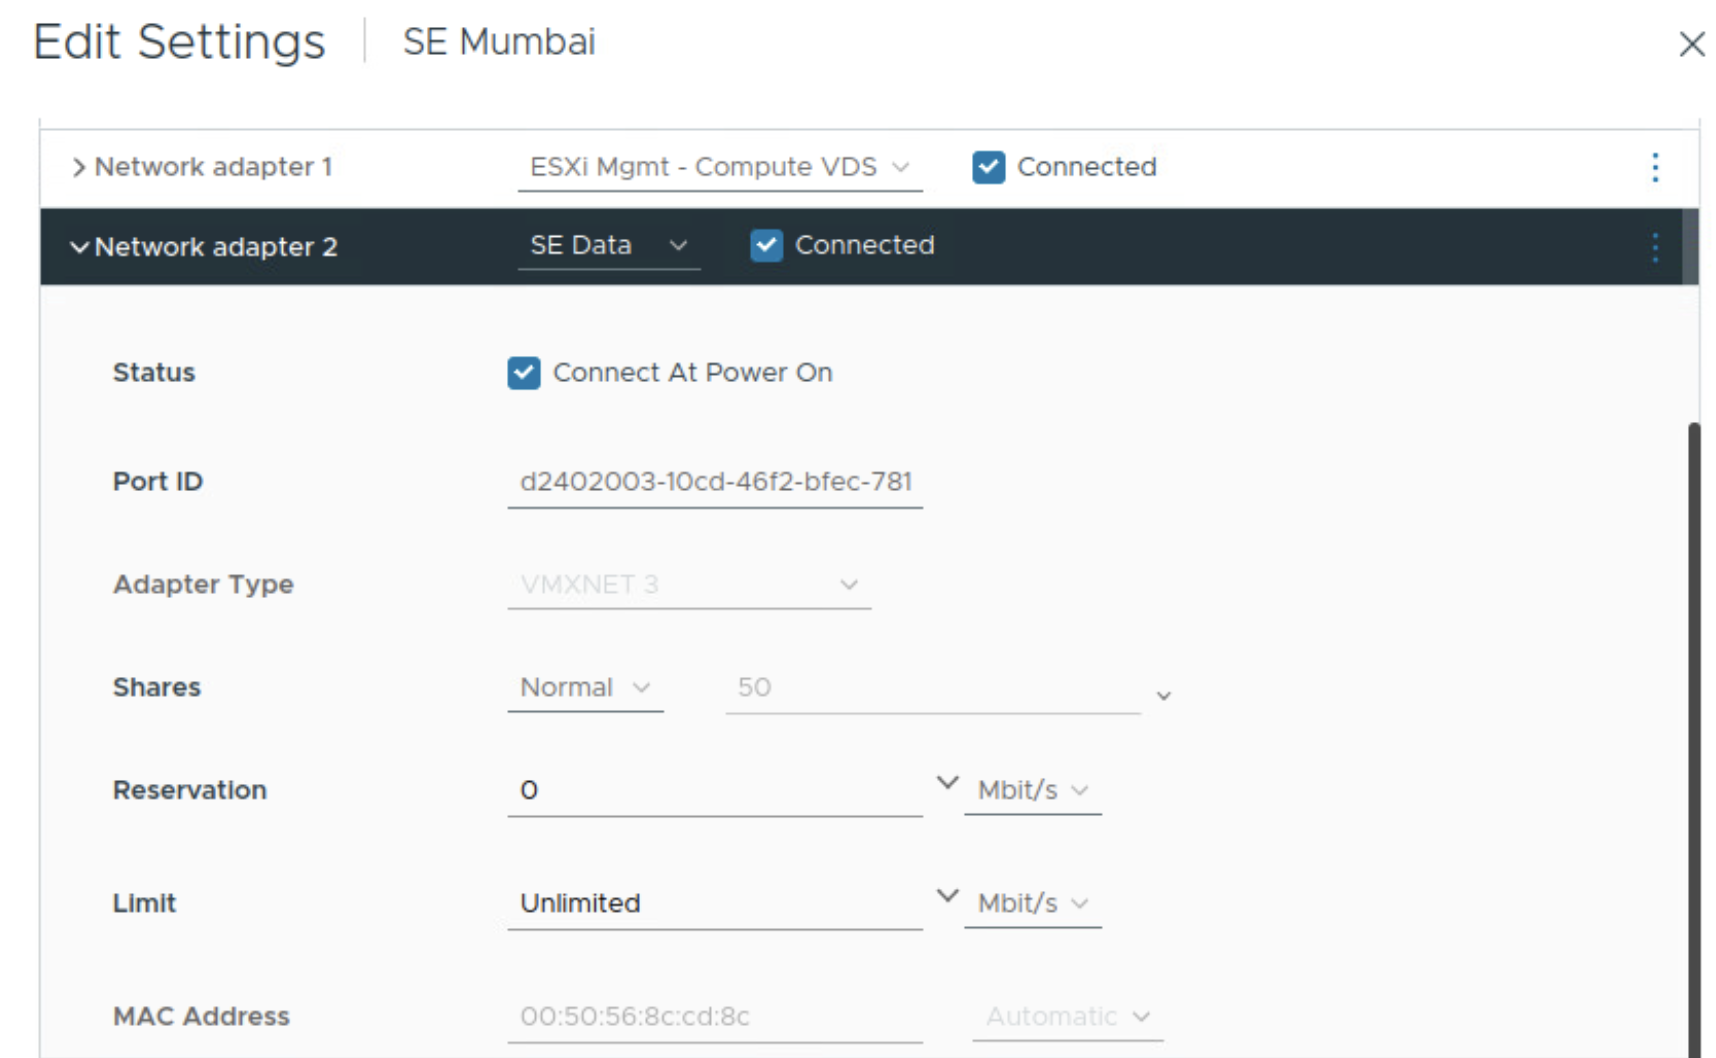This screenshot has width=1716, height=1058.
Task: Click the Limit Unlimited field
Action: (714, 904)
